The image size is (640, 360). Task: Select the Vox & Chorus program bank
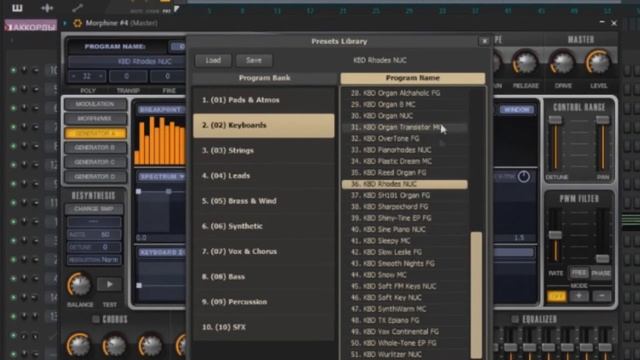point(264,251)
